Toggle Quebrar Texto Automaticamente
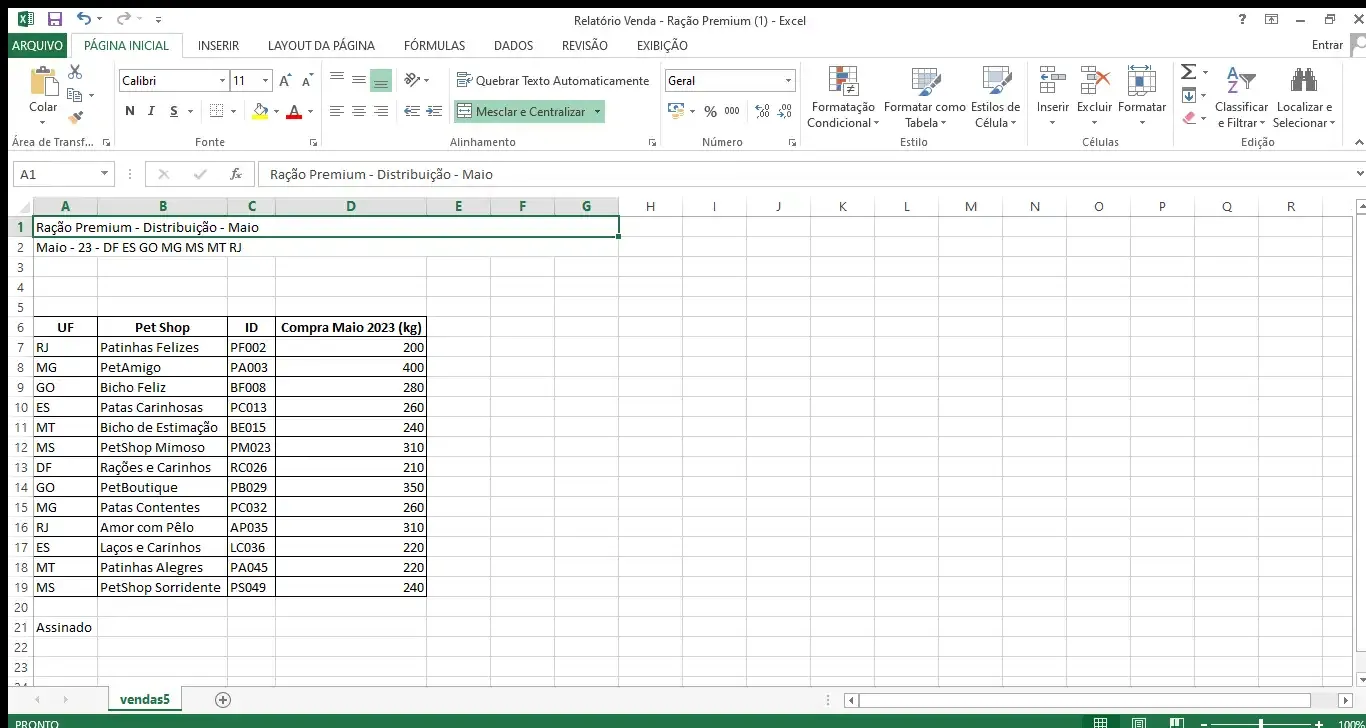Viewport: 1366px width, 728px height. [x=553, y=80]
